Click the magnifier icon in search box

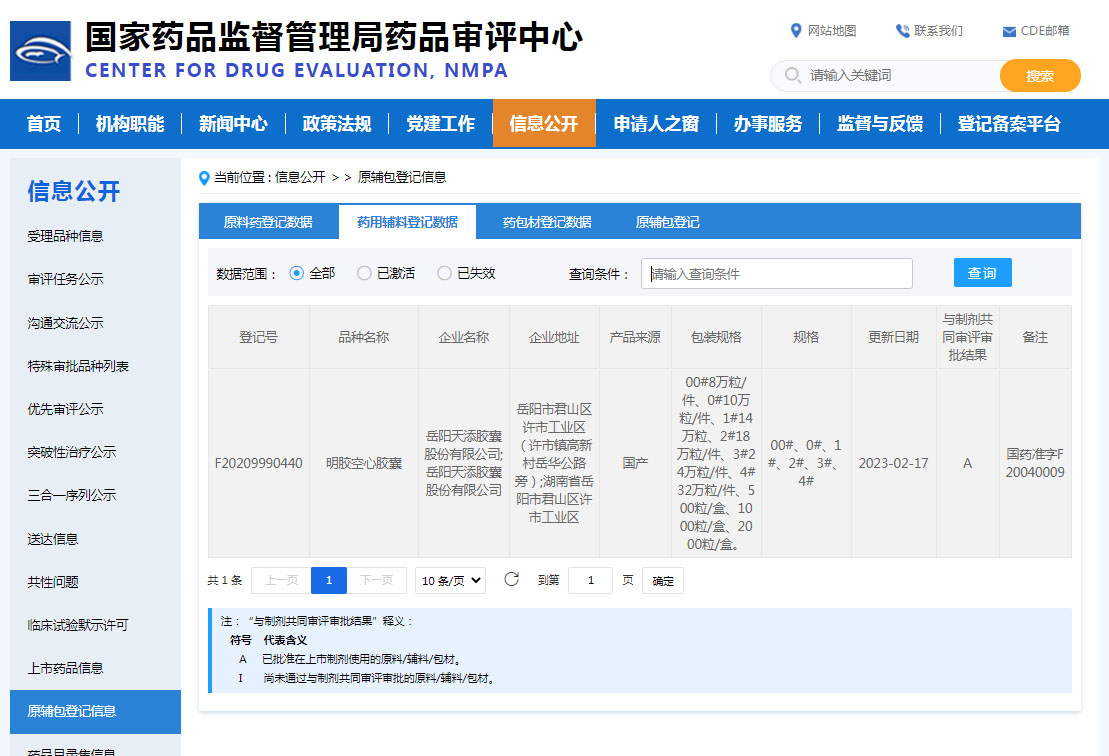(x=793, y=76)
